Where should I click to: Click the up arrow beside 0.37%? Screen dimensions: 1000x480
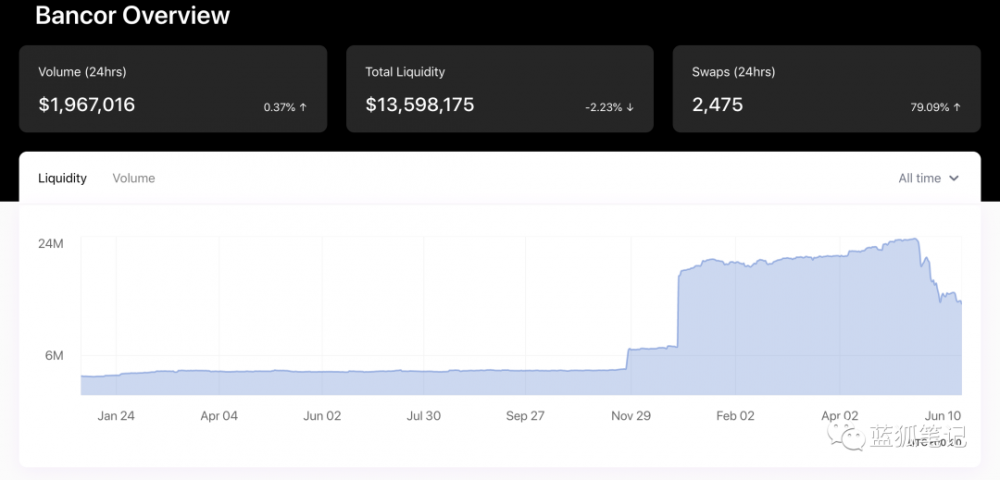[304, 107]
